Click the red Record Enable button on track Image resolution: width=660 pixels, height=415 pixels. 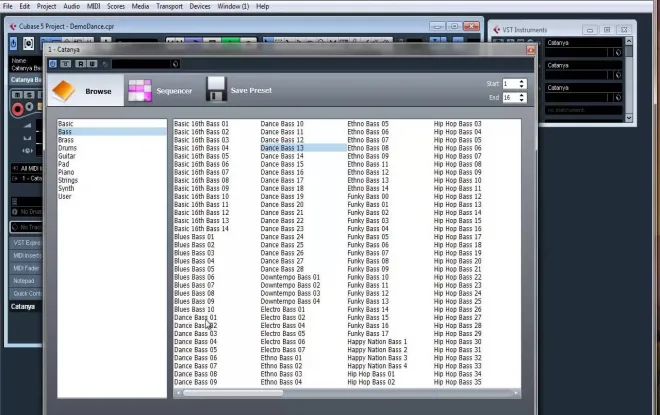point(17,109)
